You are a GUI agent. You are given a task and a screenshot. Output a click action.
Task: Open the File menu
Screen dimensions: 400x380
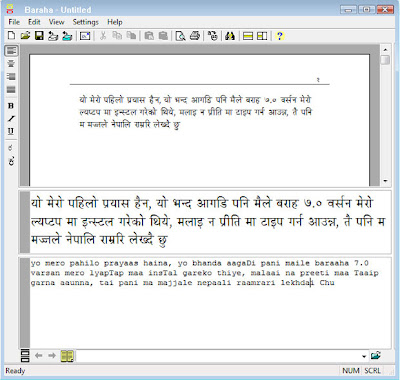point(14,22)
